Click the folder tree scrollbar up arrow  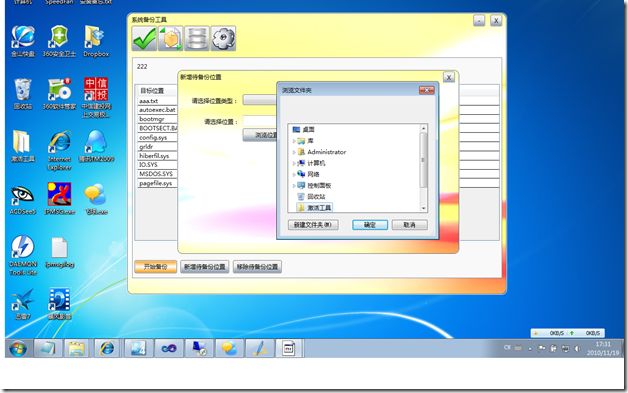tap(423, 128)
